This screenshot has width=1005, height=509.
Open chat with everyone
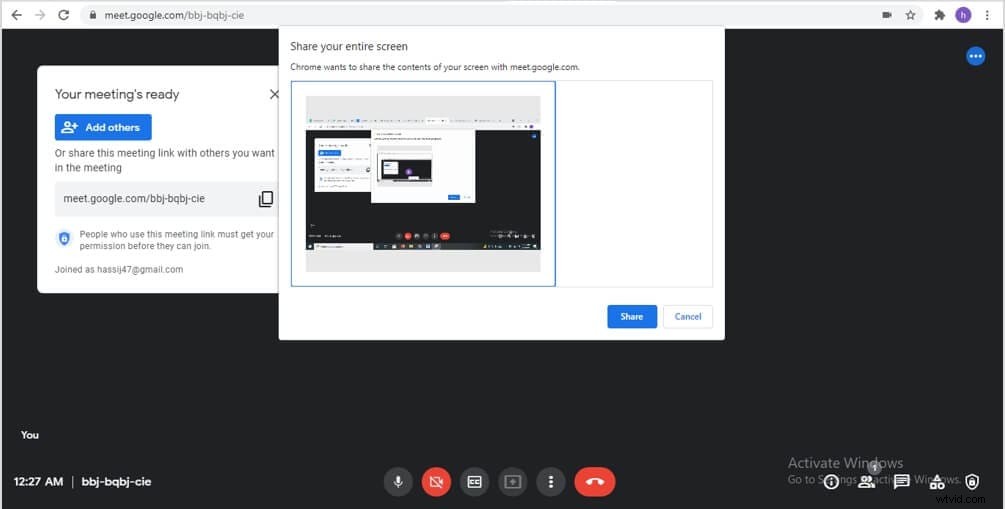point(902,482)
